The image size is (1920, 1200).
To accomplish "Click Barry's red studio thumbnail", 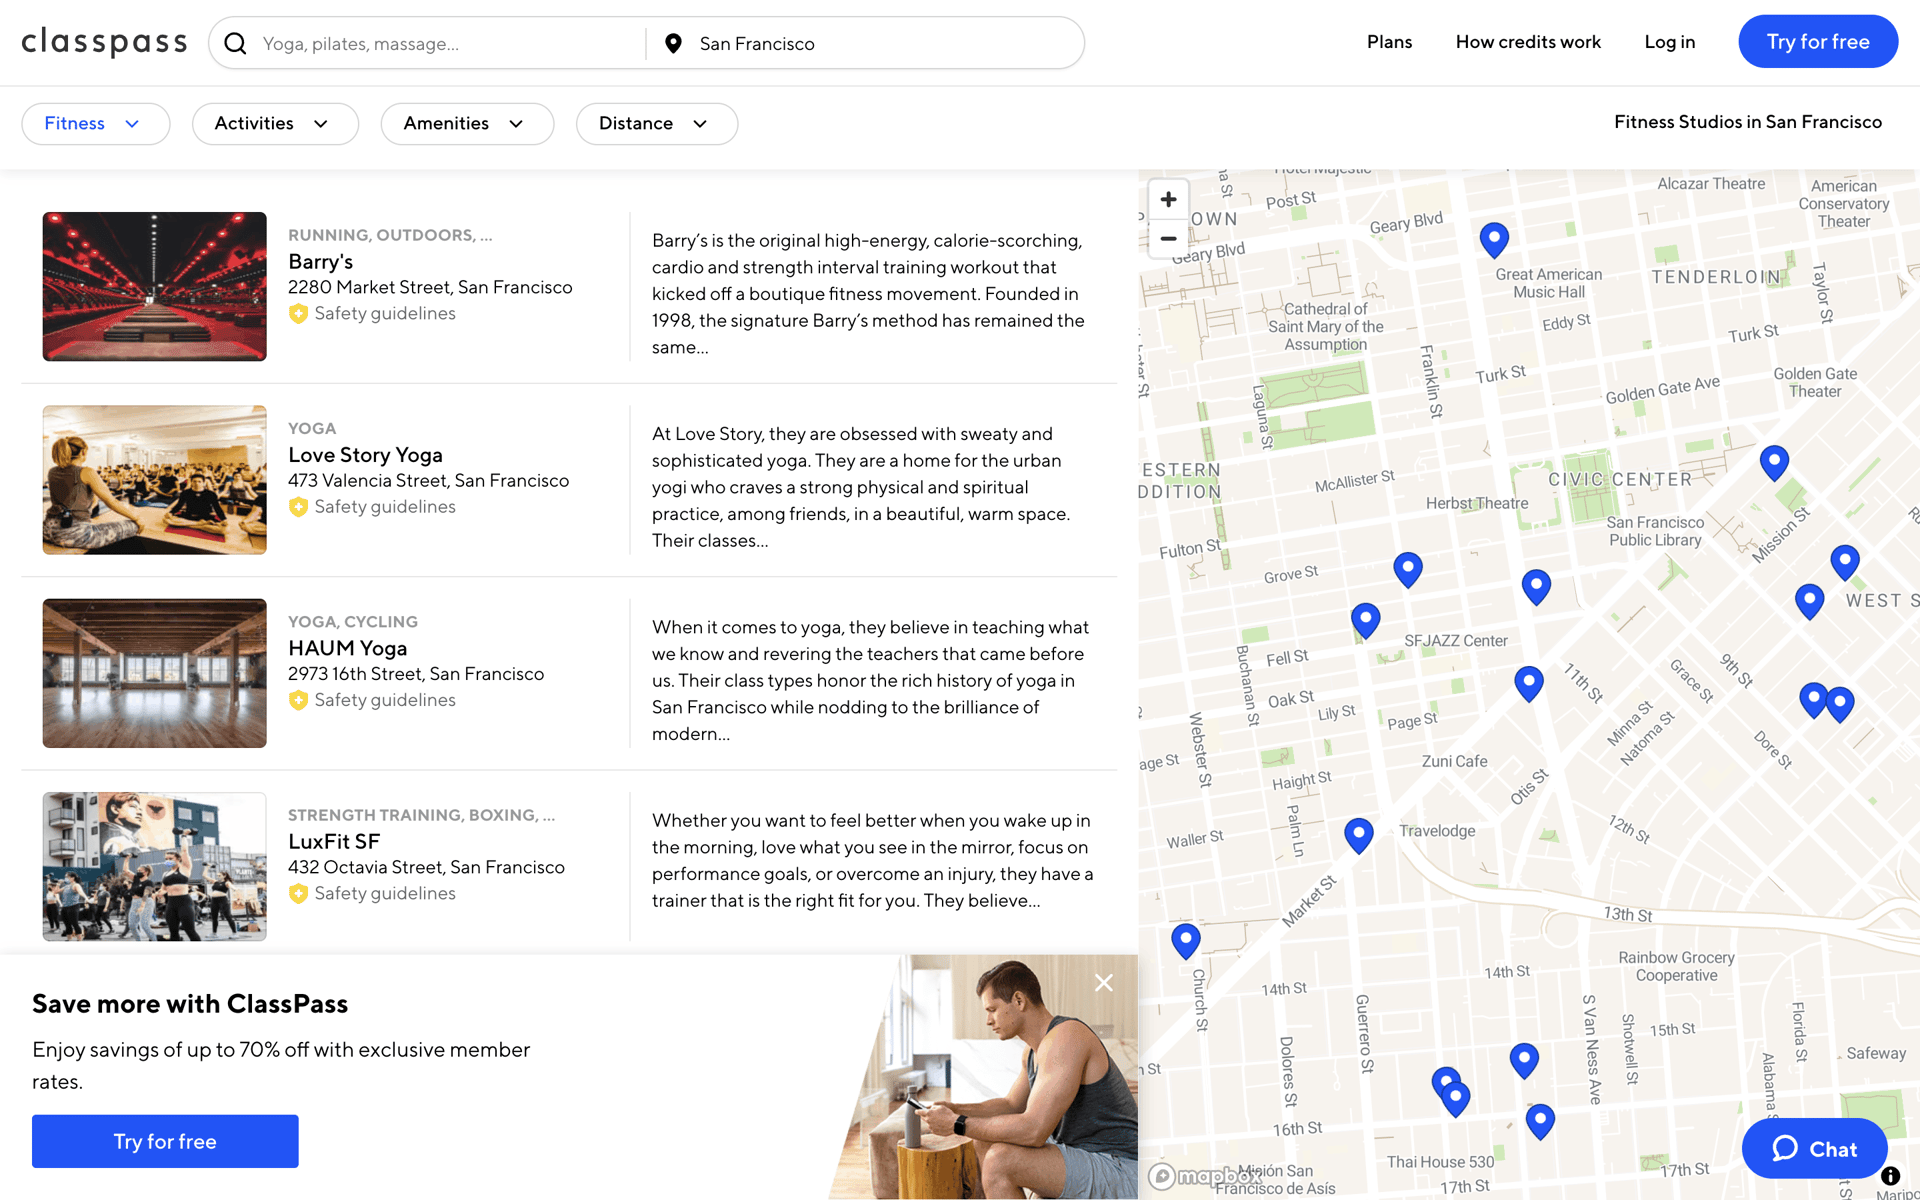I will point(154,286).
